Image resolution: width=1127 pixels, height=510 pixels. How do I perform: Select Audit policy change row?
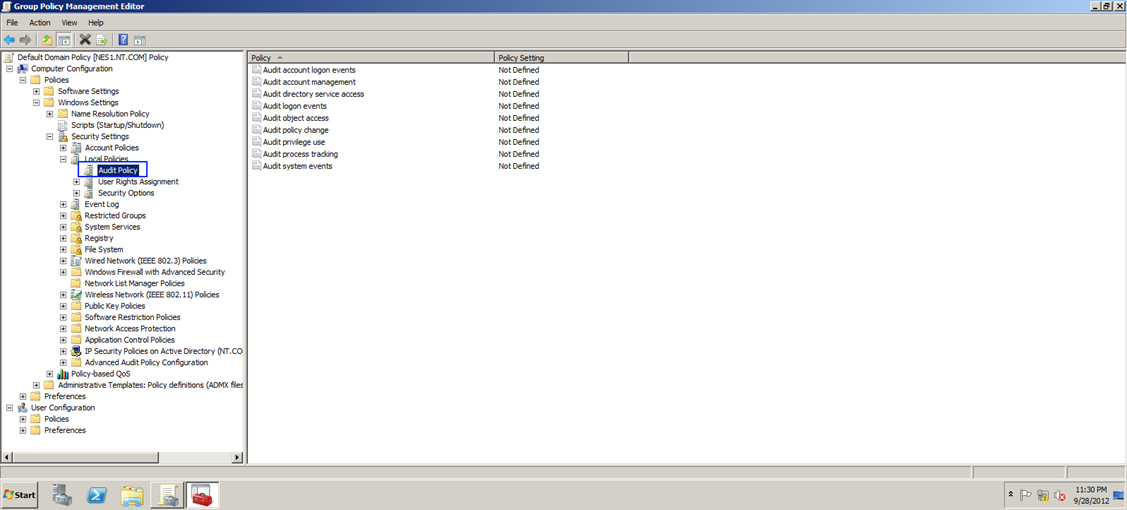coord(296,130)
